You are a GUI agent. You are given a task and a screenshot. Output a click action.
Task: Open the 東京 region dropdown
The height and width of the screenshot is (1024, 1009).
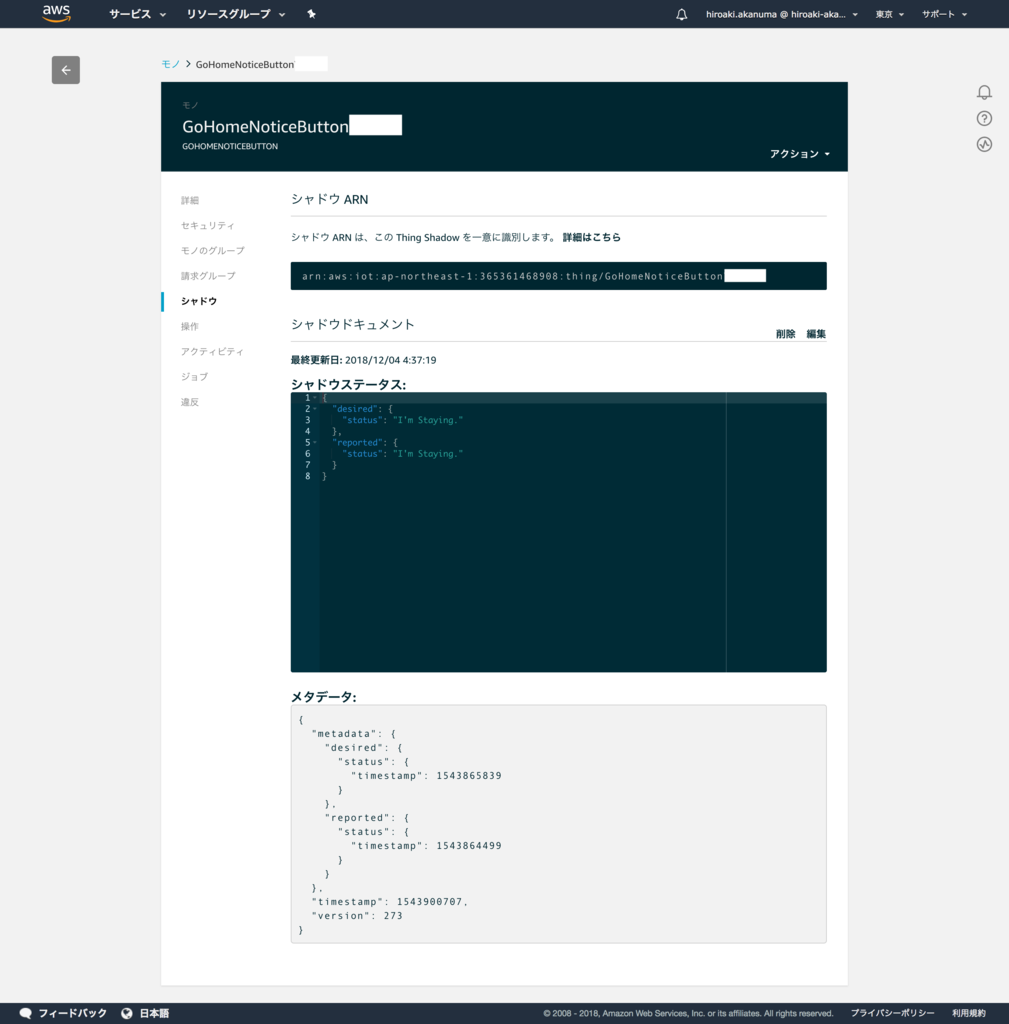pyautogui.click(x=889, y=14)
